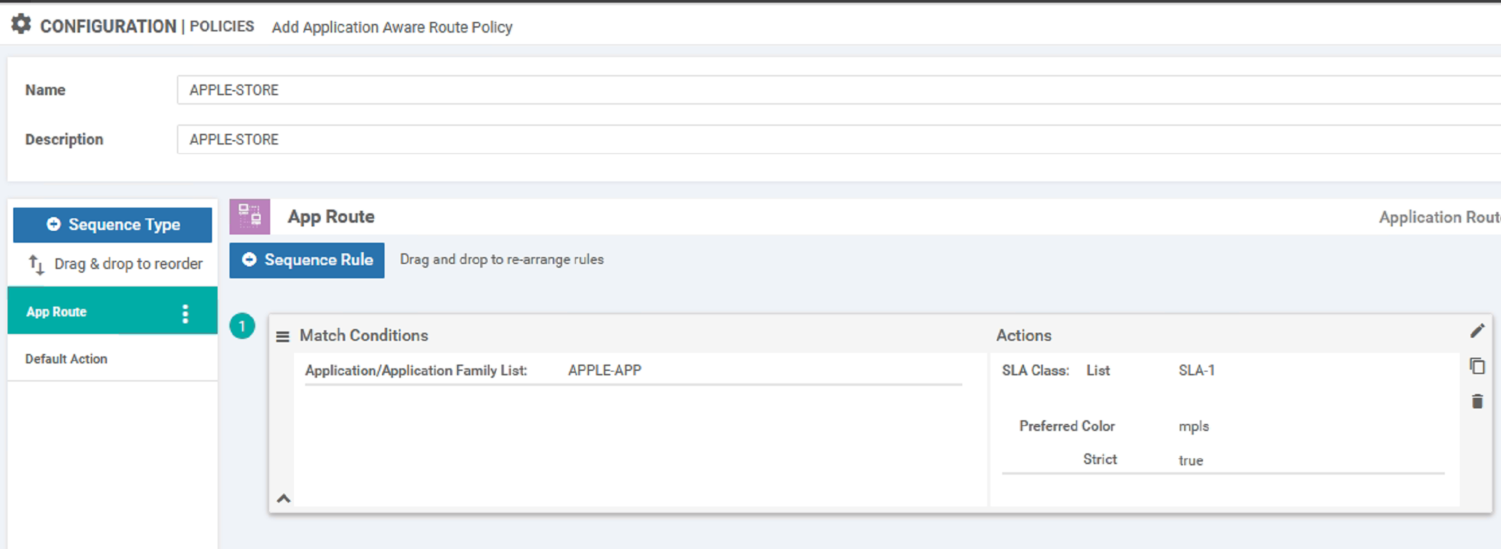Click the Drag & drop reorder arrows icon

tap(37, 265)
